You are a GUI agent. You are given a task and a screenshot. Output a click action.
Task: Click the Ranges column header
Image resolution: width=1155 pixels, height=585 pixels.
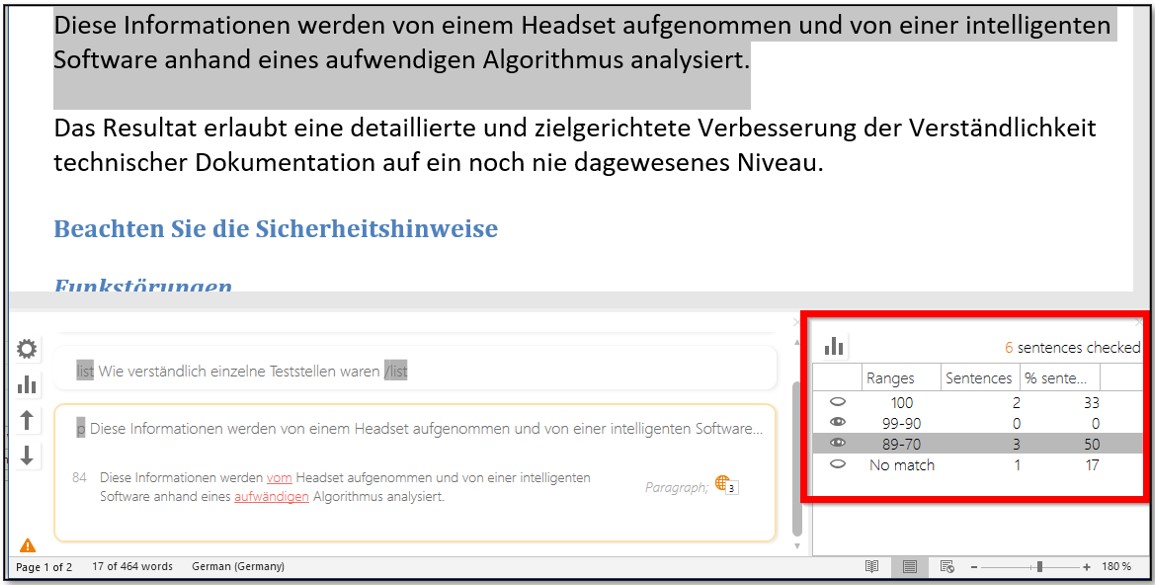pyautogui.click(x=900, y=378)
